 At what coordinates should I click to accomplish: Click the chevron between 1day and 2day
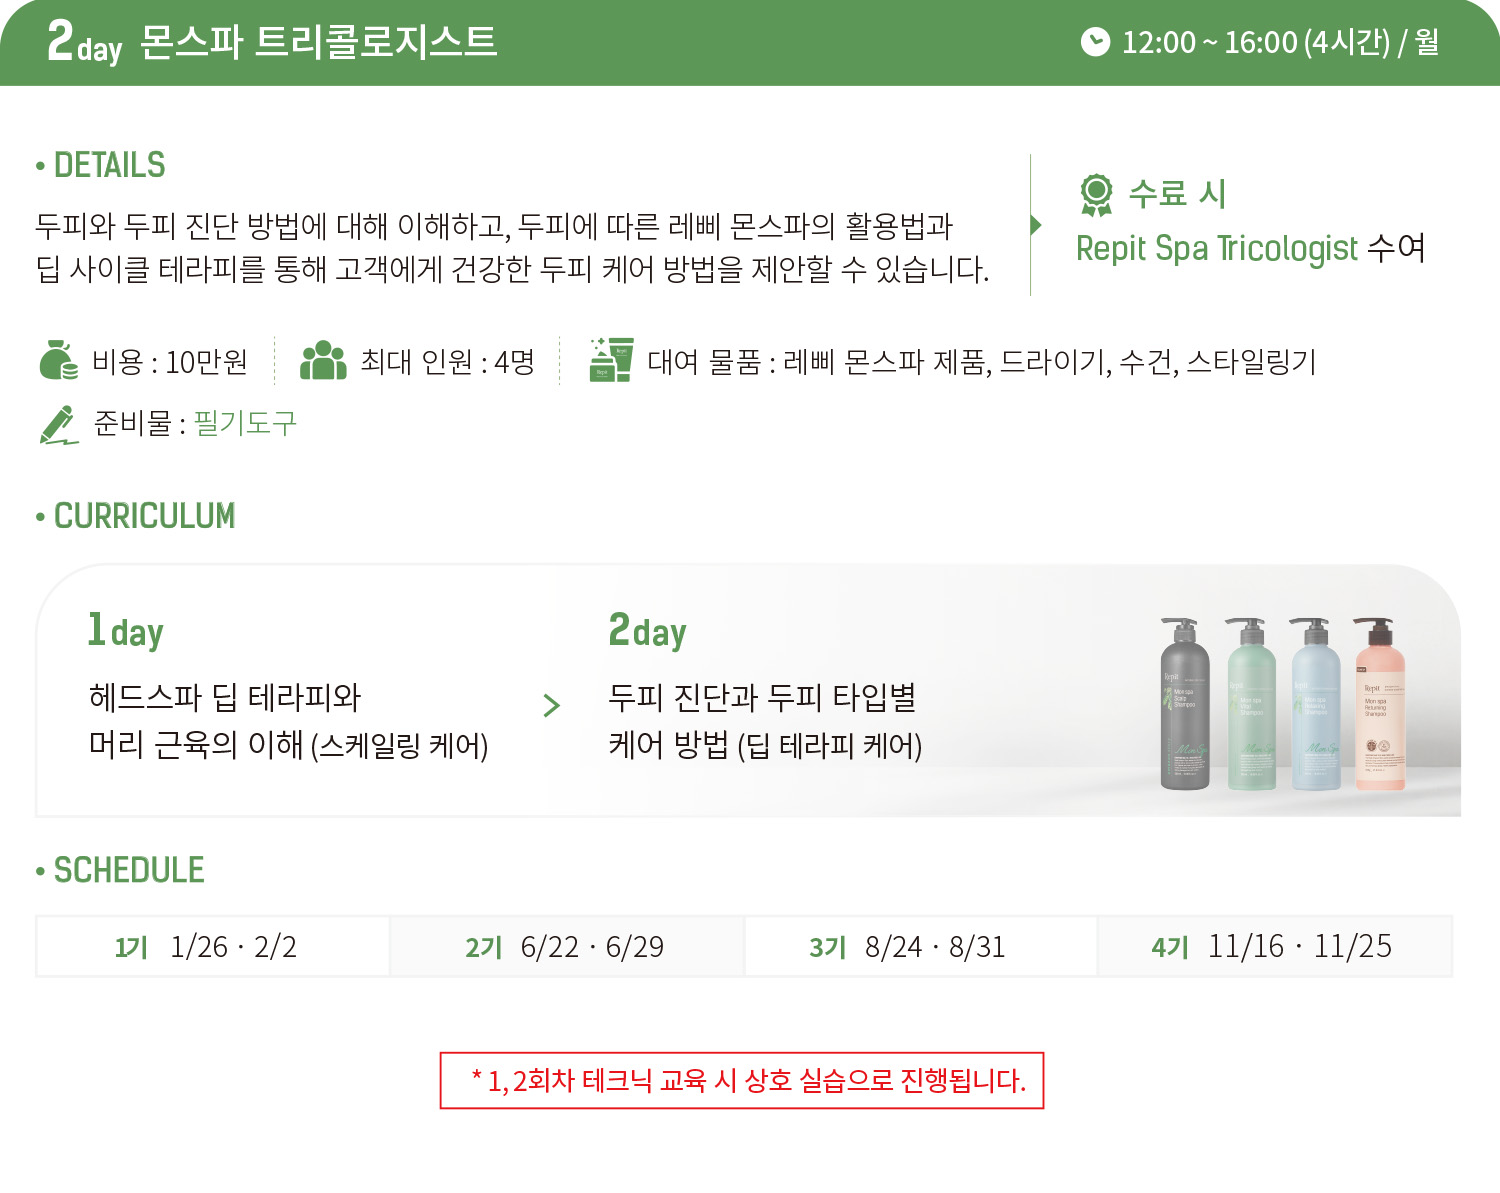click(551, 706)
